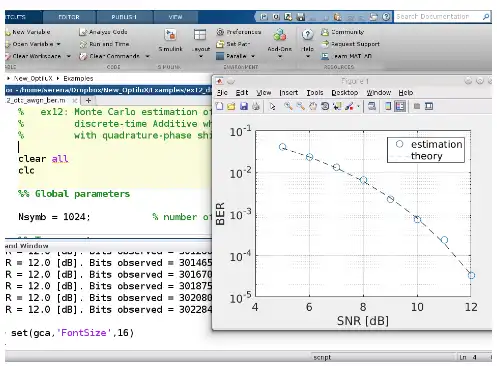Click New_OptiluX folder in breadcrumb
Image resolution: width=497 pixels, height=366 pixels.
point(33,79)
